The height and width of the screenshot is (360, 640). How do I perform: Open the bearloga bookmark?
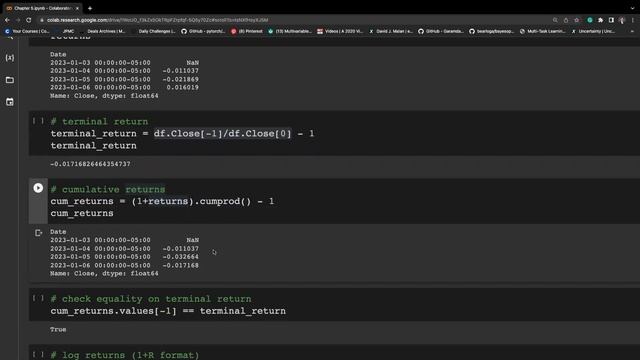coord(491,31)
